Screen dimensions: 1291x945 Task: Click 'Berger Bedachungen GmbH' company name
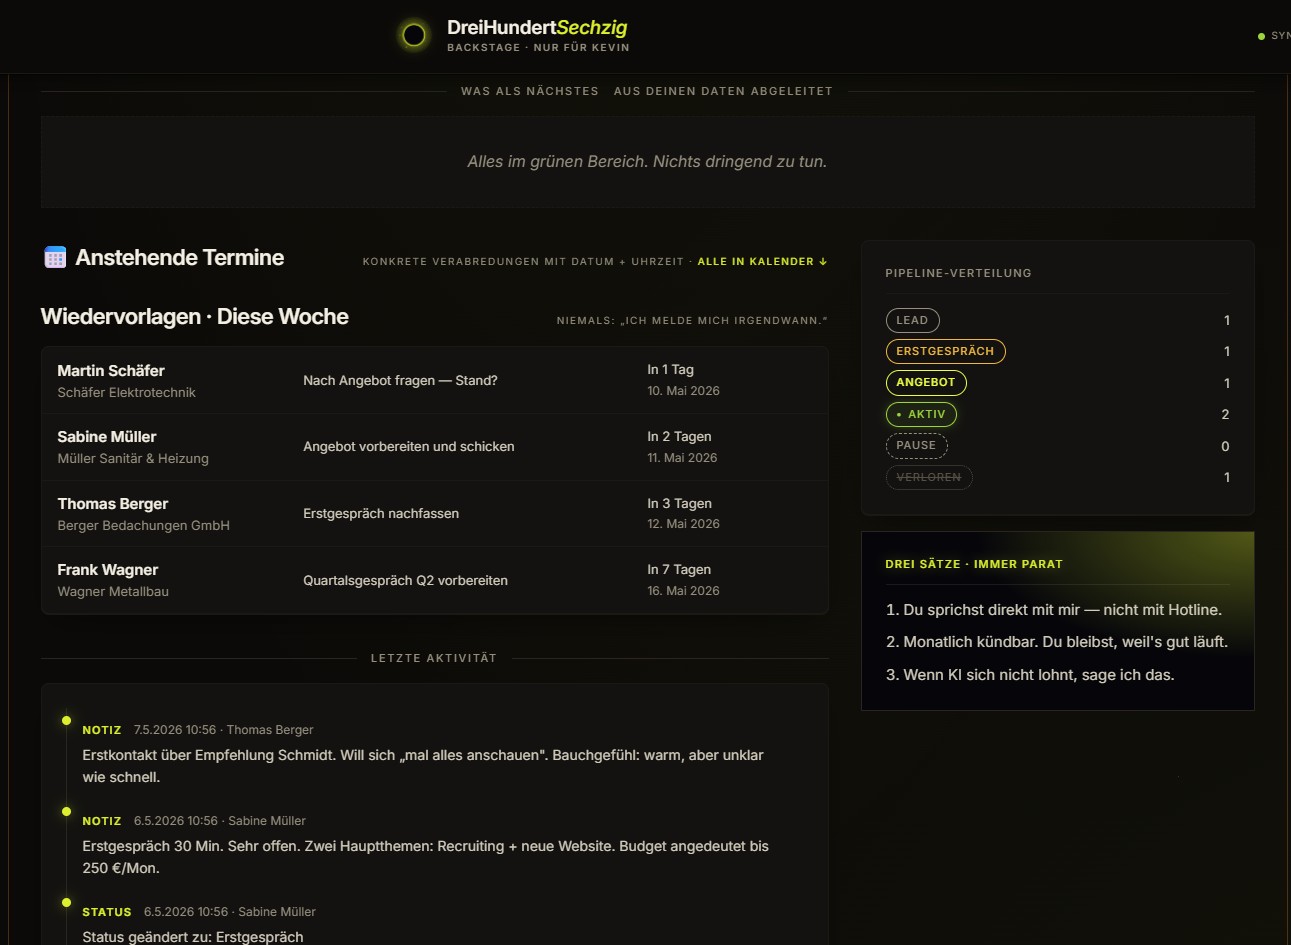(143, 526)
